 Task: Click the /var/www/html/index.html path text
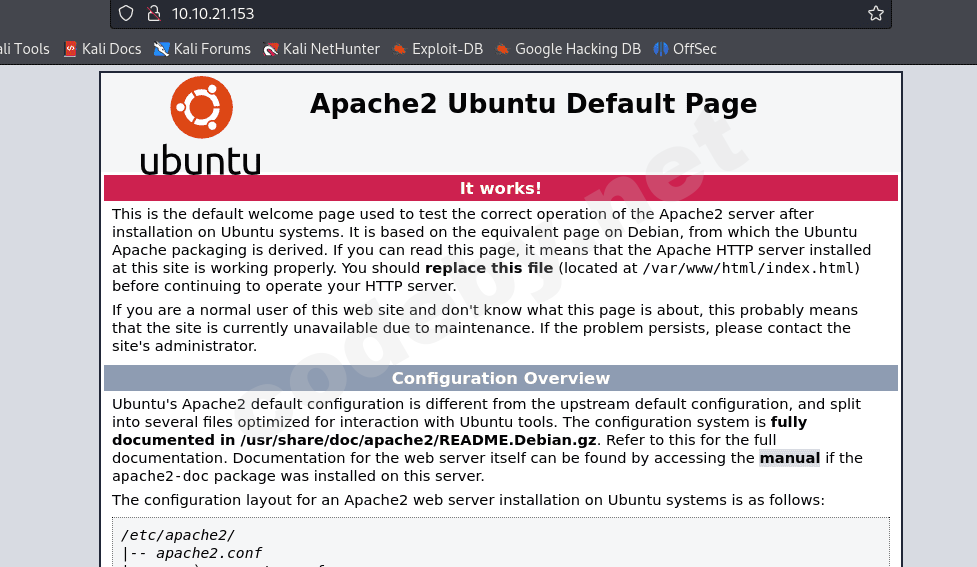(x=748, y=268)
